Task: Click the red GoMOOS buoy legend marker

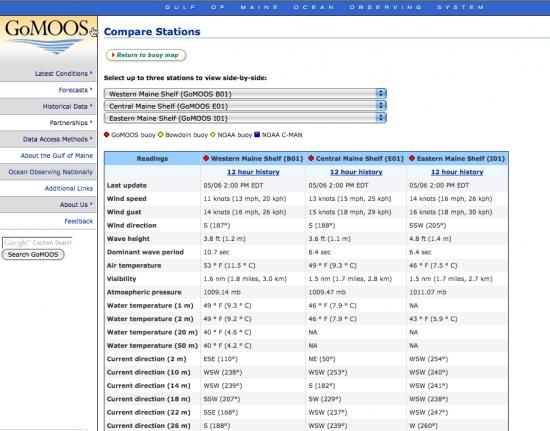Action: coord(107,134)
